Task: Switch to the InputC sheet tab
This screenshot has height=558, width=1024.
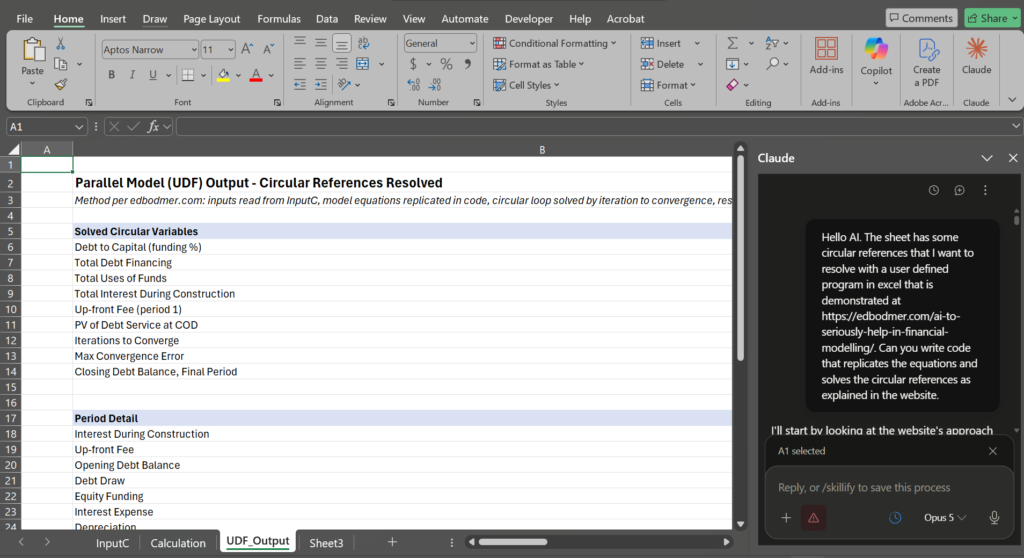Action: [x=112, y=543]
